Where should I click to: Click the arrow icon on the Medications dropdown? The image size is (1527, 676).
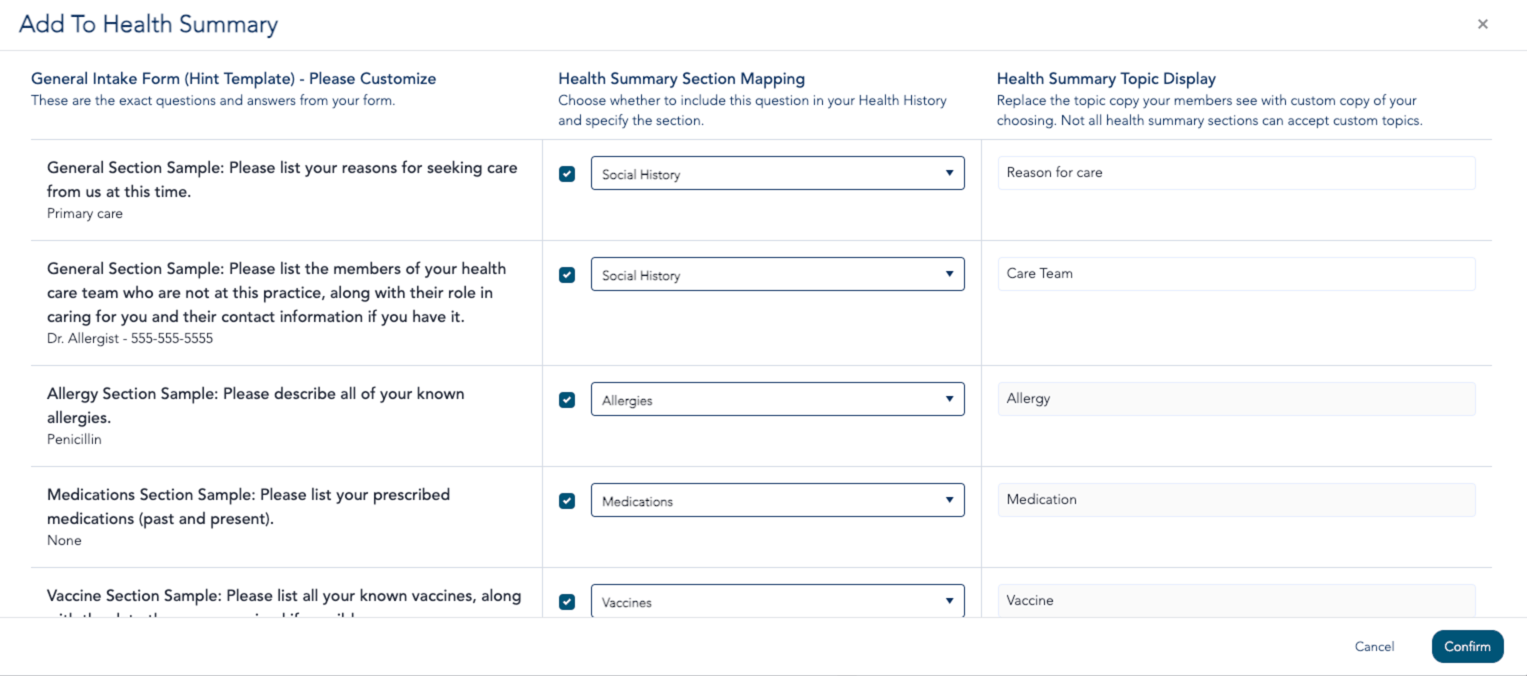[950, 500]
